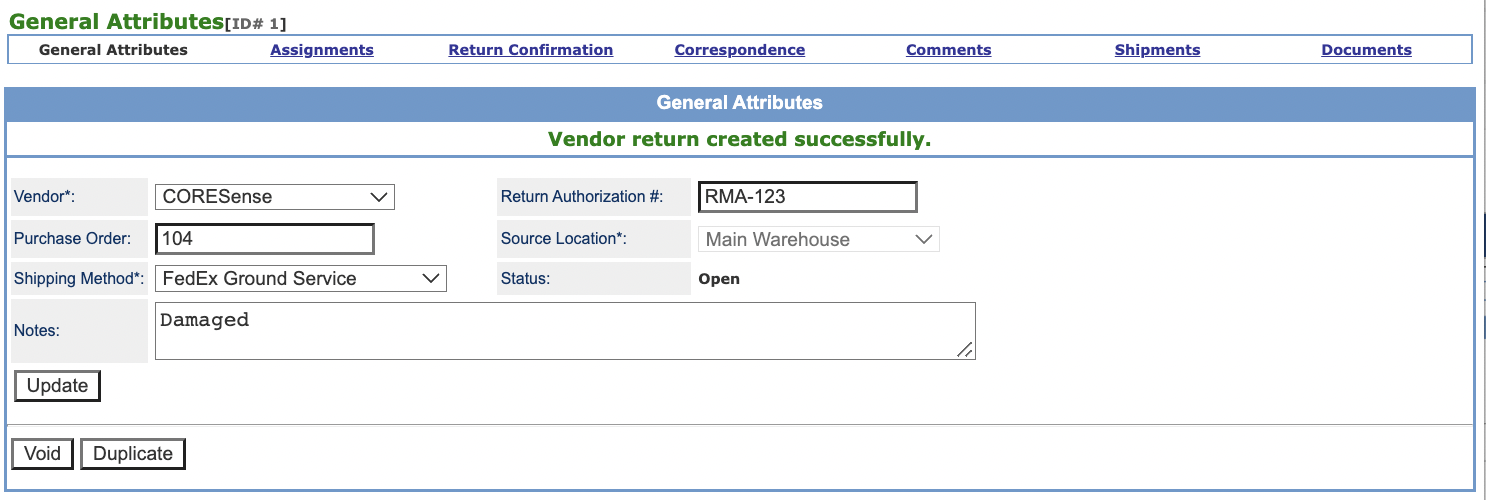1486x500 pixels.
Task: Click the Void button
Action: click(42, 454)
